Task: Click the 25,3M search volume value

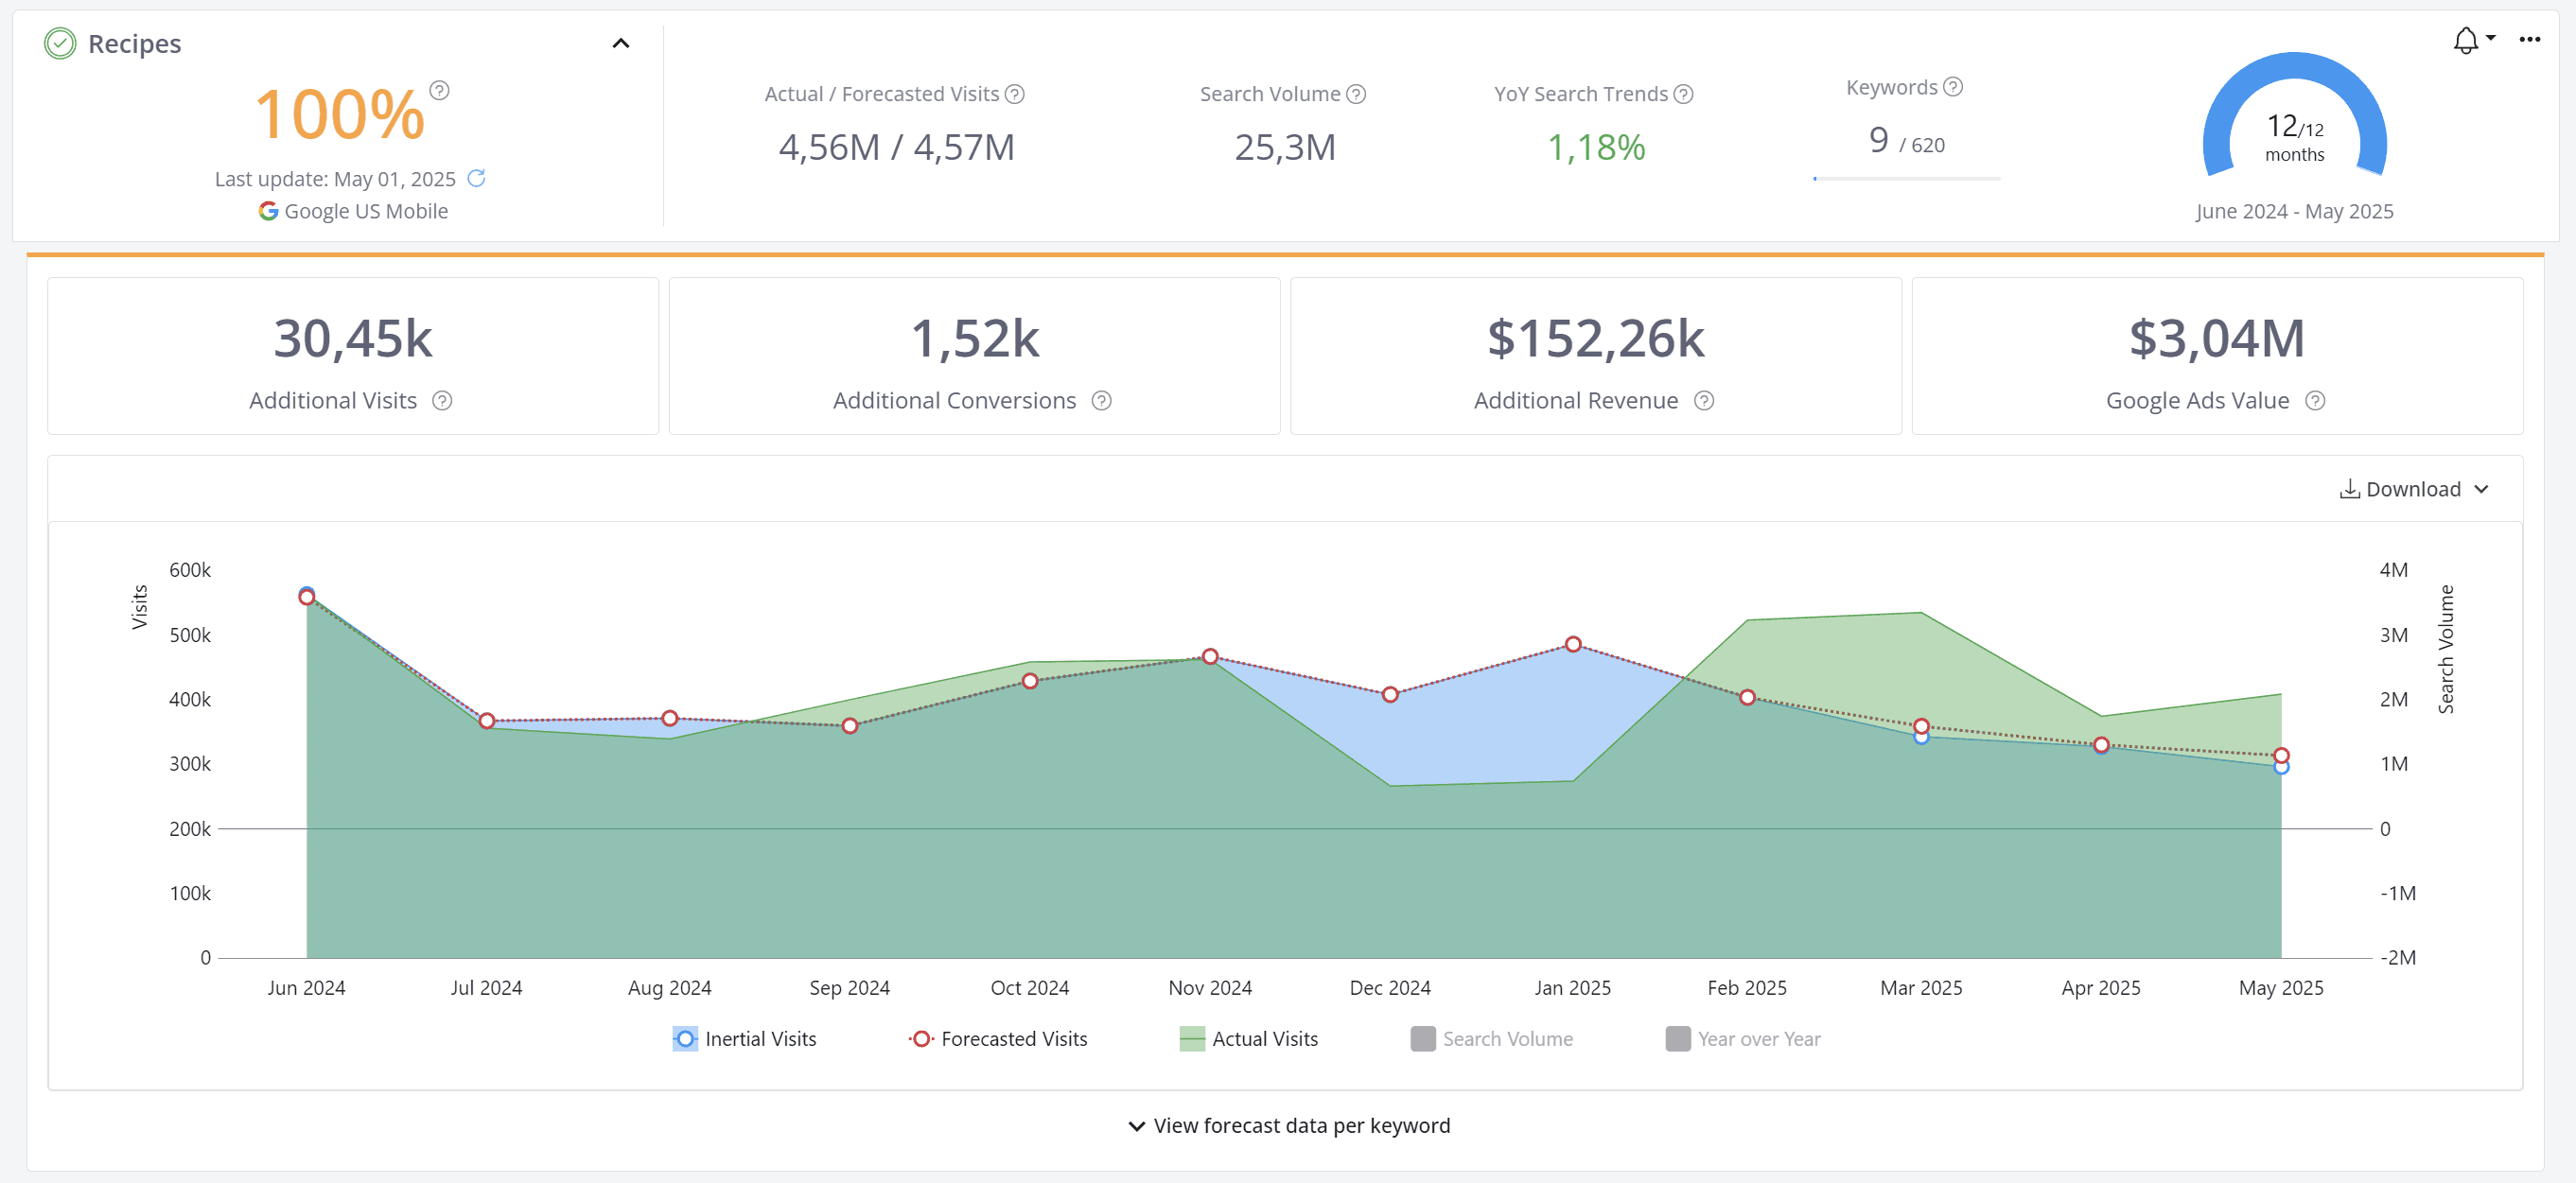Action: coord(1285,147)
